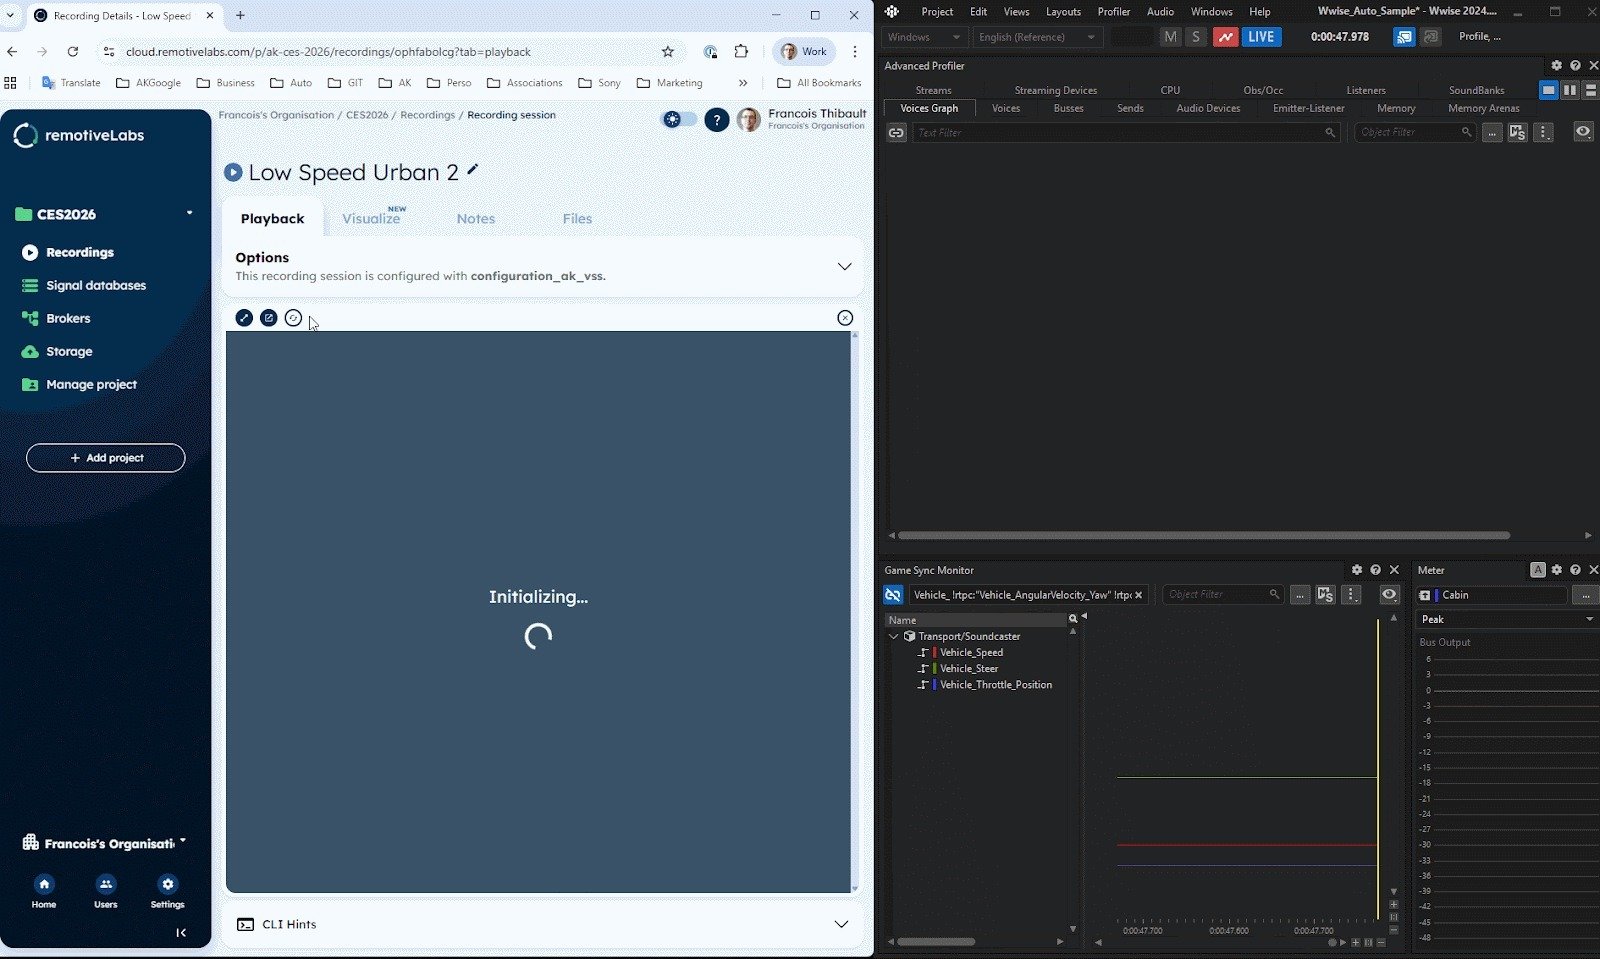Expand the CLI Hints section
This screenshot has height=959, width=1600.
click(x=841, y=924)
